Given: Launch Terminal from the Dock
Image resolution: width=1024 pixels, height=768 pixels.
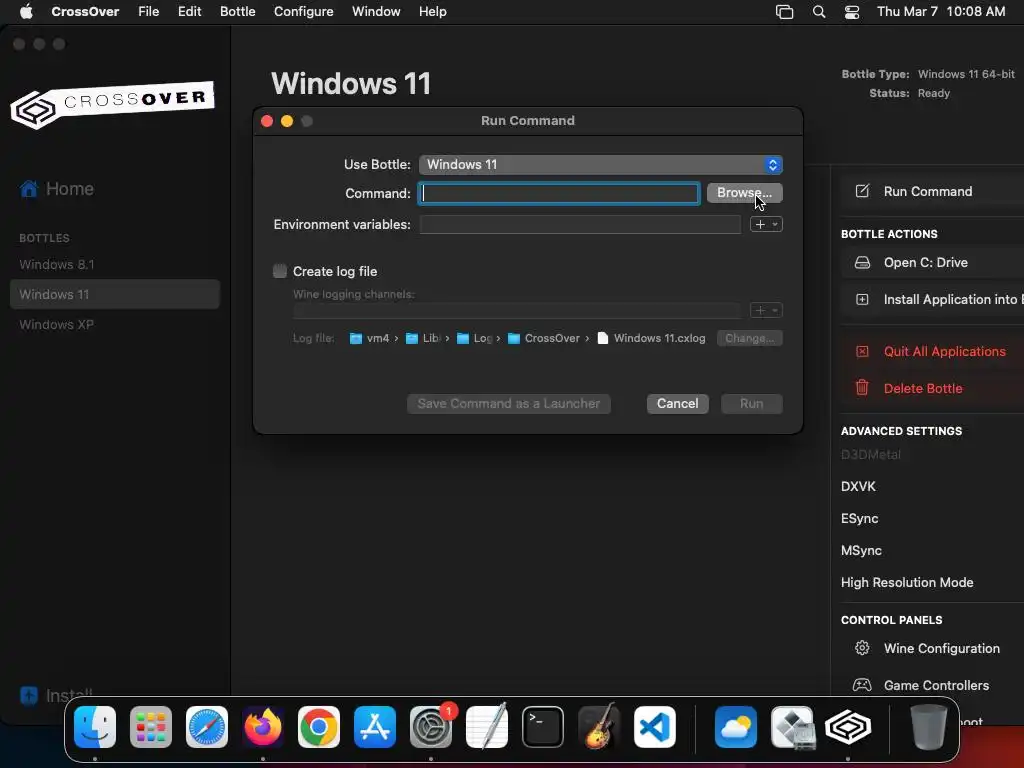Looking at the screenshot, I should coord(543,727).
